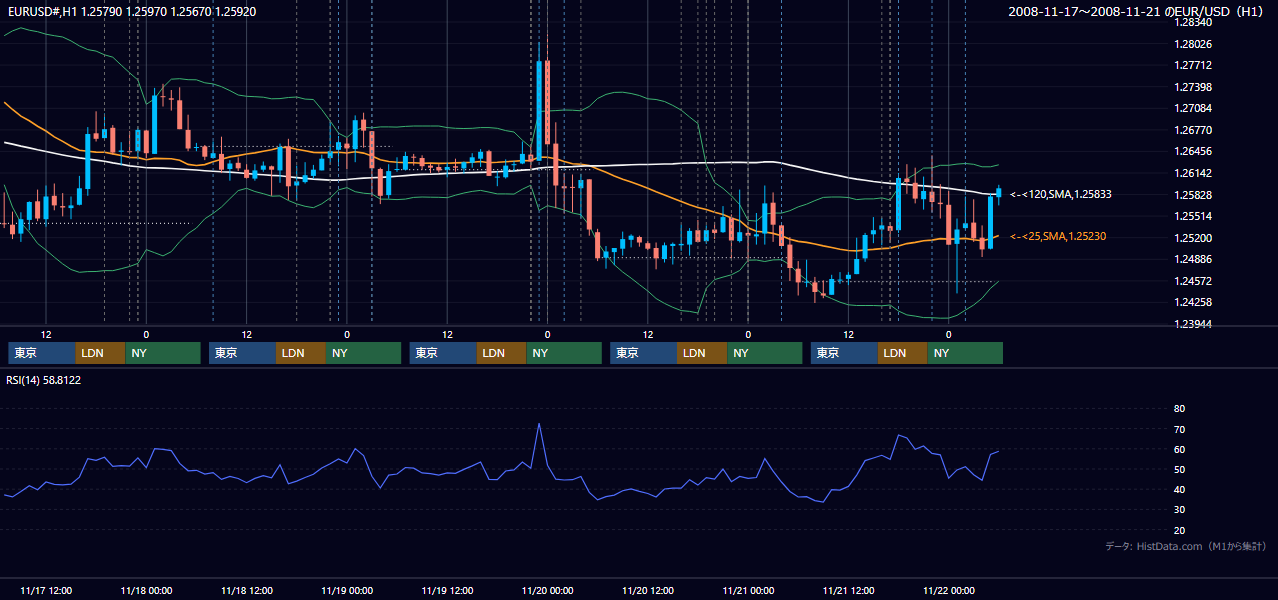
Task: Select the 11/17 12:00 time axis label
Action: (46, 591)
